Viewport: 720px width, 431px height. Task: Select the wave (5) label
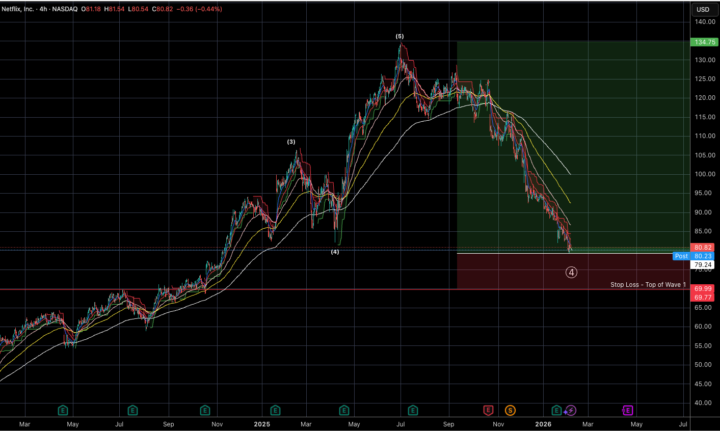point(399,36)
